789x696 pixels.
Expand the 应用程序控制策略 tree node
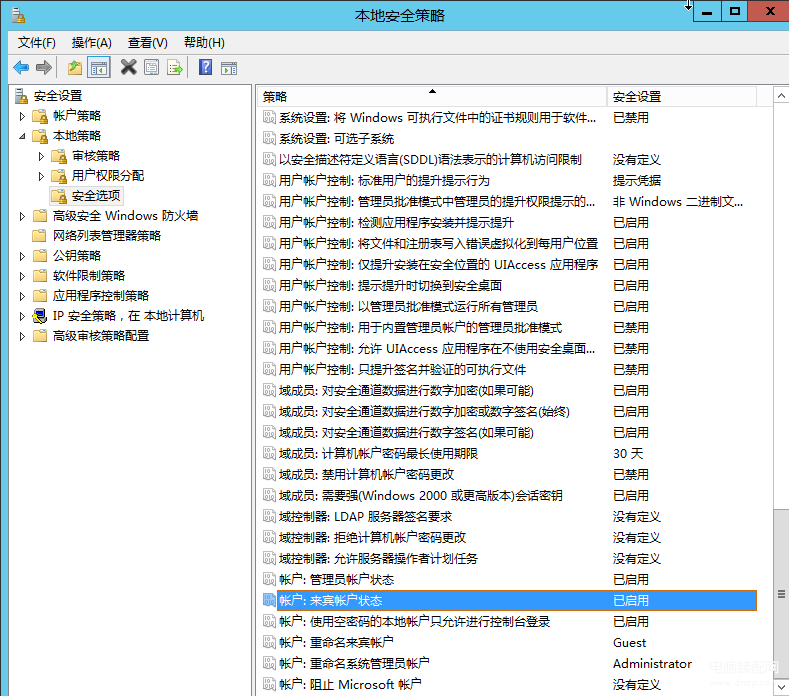pos(22,296)
